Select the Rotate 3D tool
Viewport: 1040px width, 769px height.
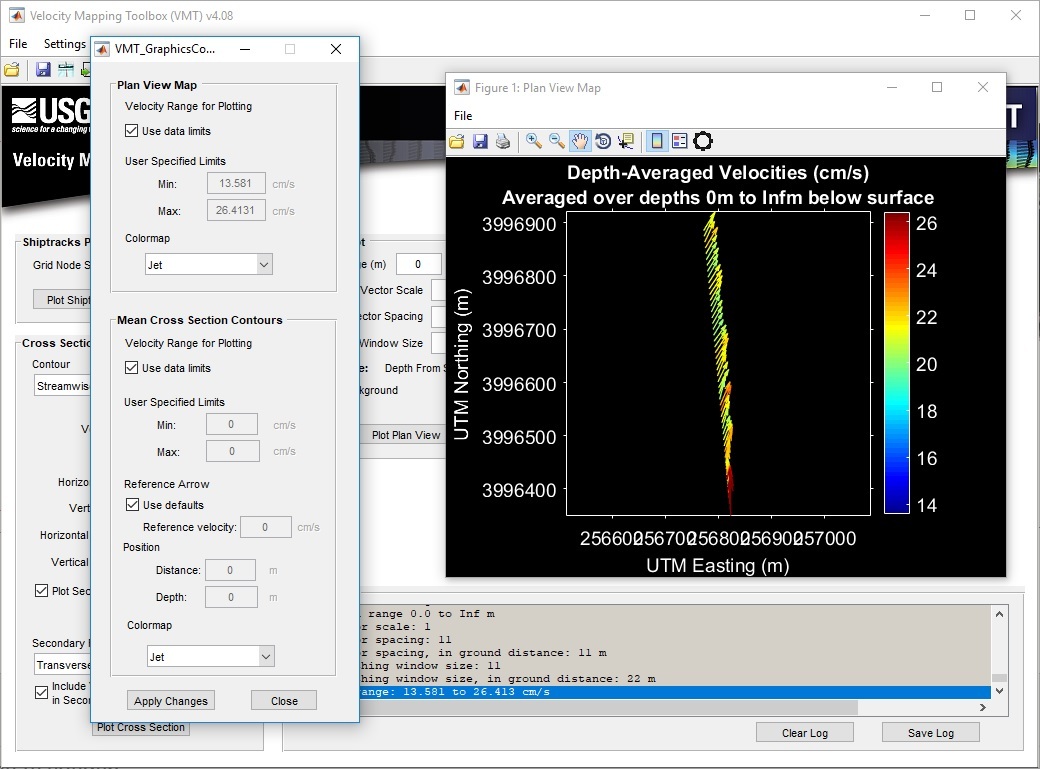[603, 141]
